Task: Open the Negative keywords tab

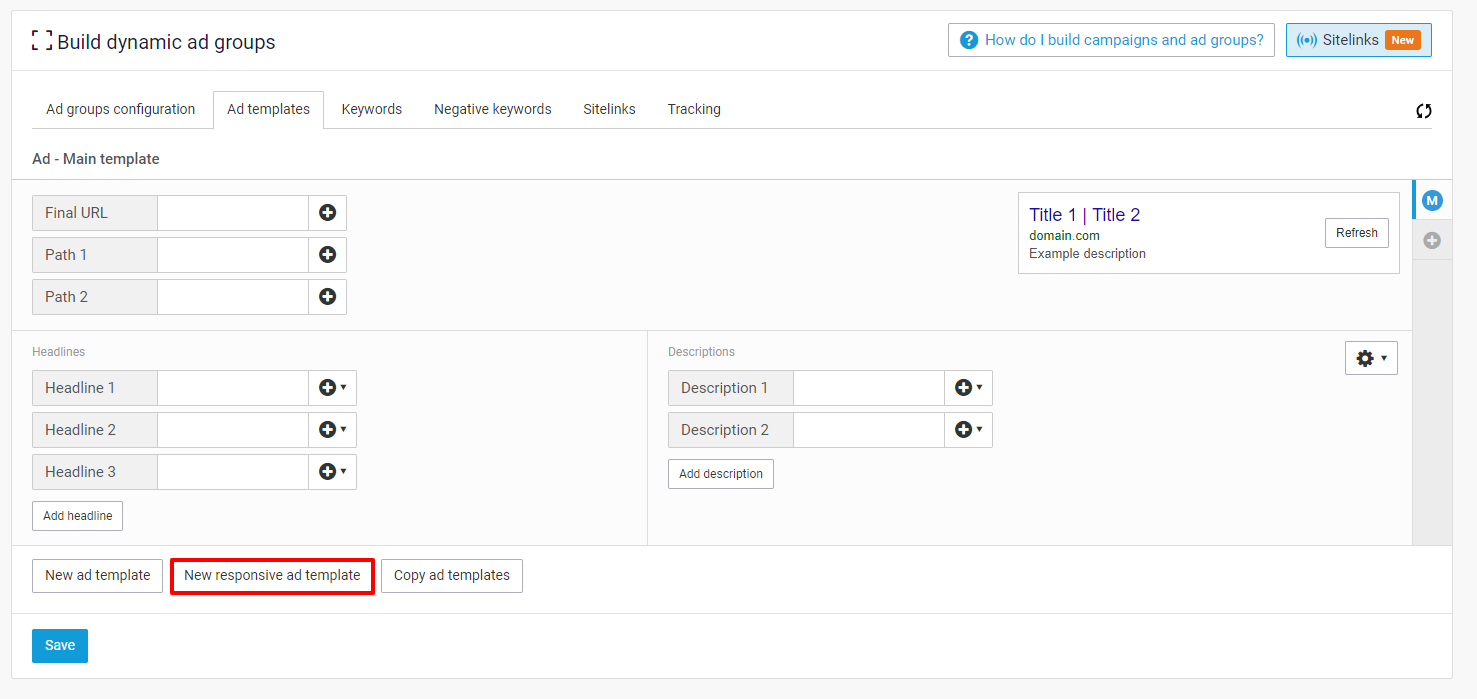Action: point(492,109)
